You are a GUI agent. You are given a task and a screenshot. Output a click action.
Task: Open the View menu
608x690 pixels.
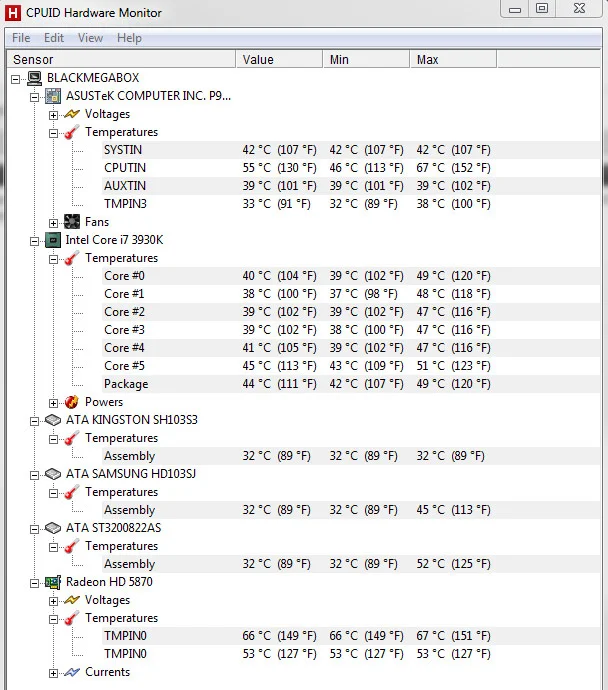[90, 38]
